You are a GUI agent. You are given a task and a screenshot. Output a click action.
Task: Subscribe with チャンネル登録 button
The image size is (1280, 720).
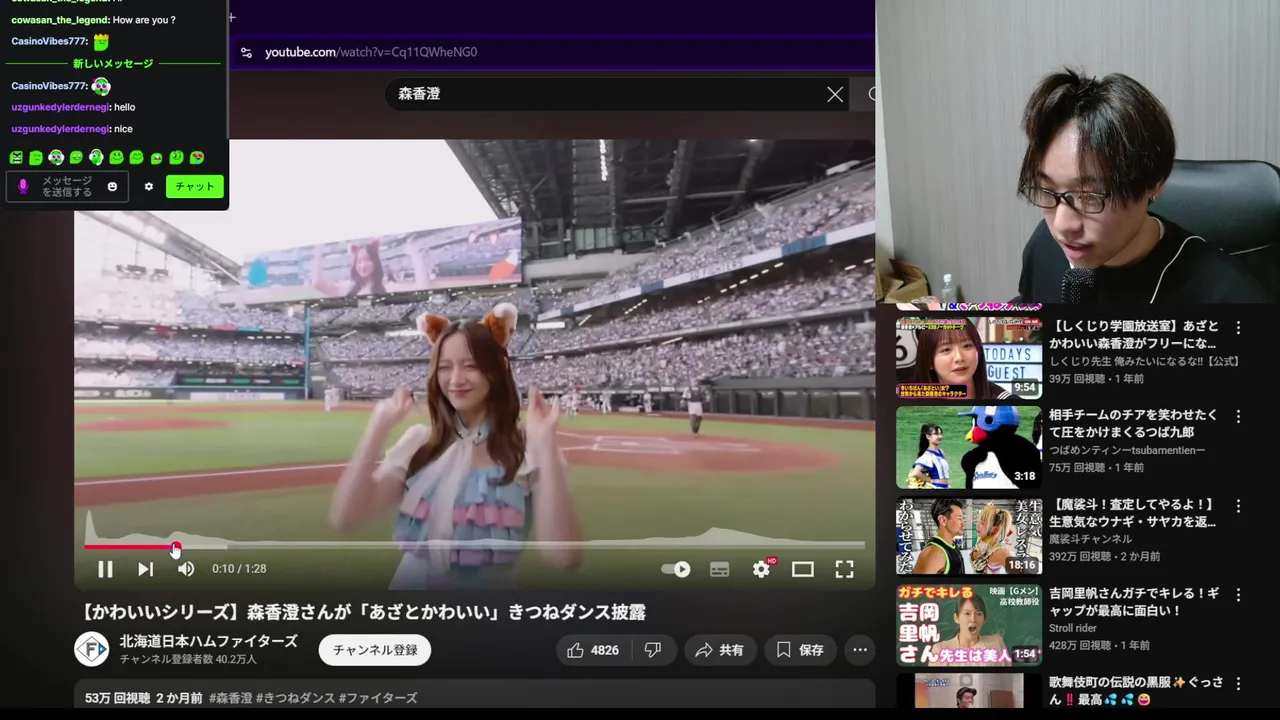(375, 650)
